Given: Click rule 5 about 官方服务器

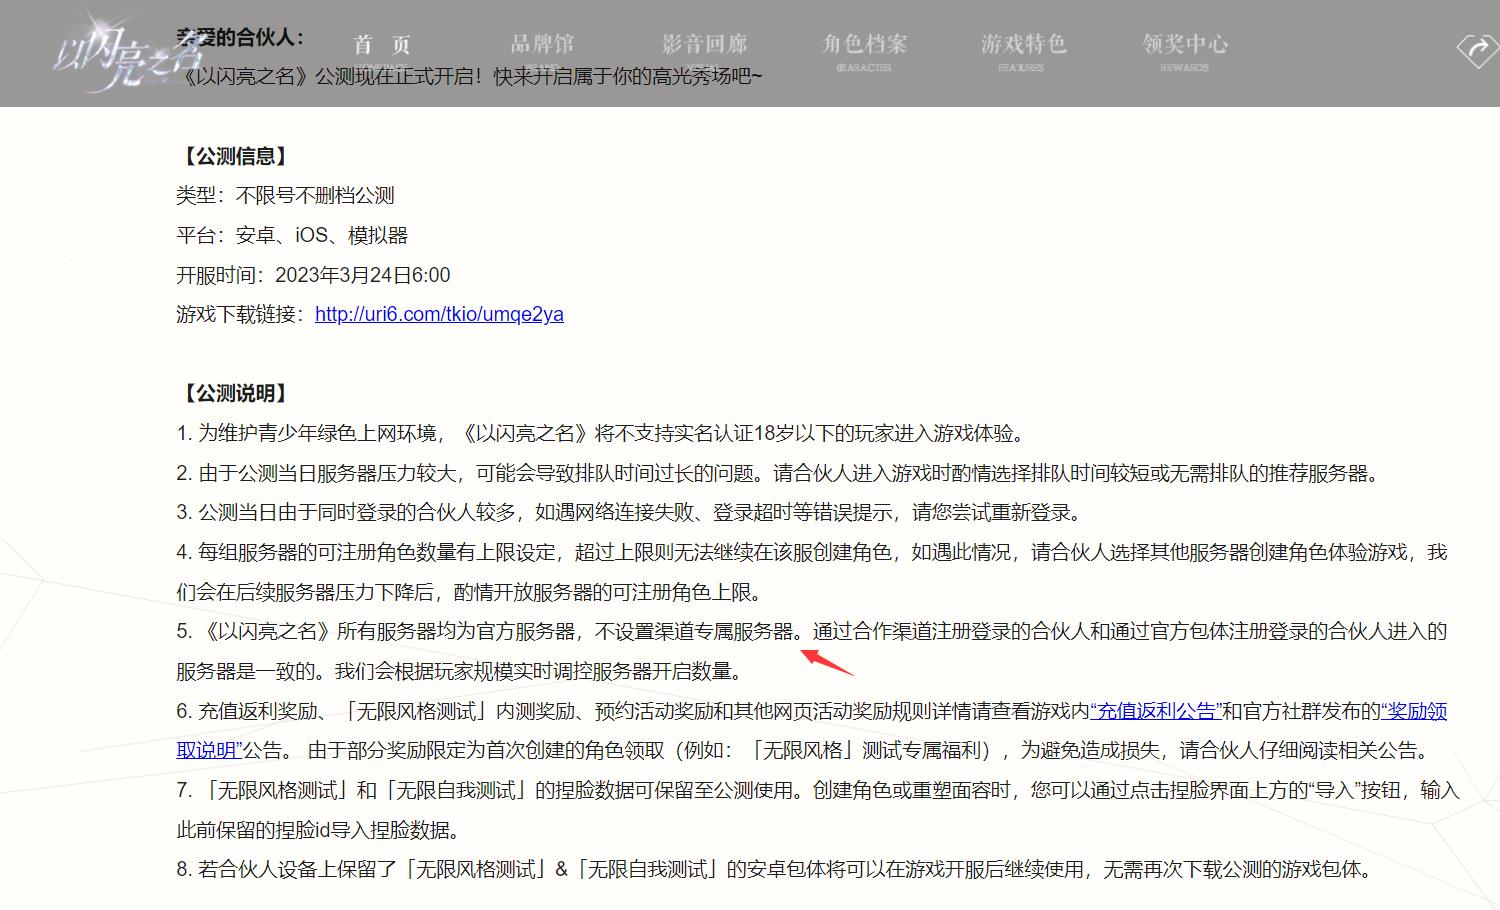Looking at the screenshot, I should pos(812,651).
